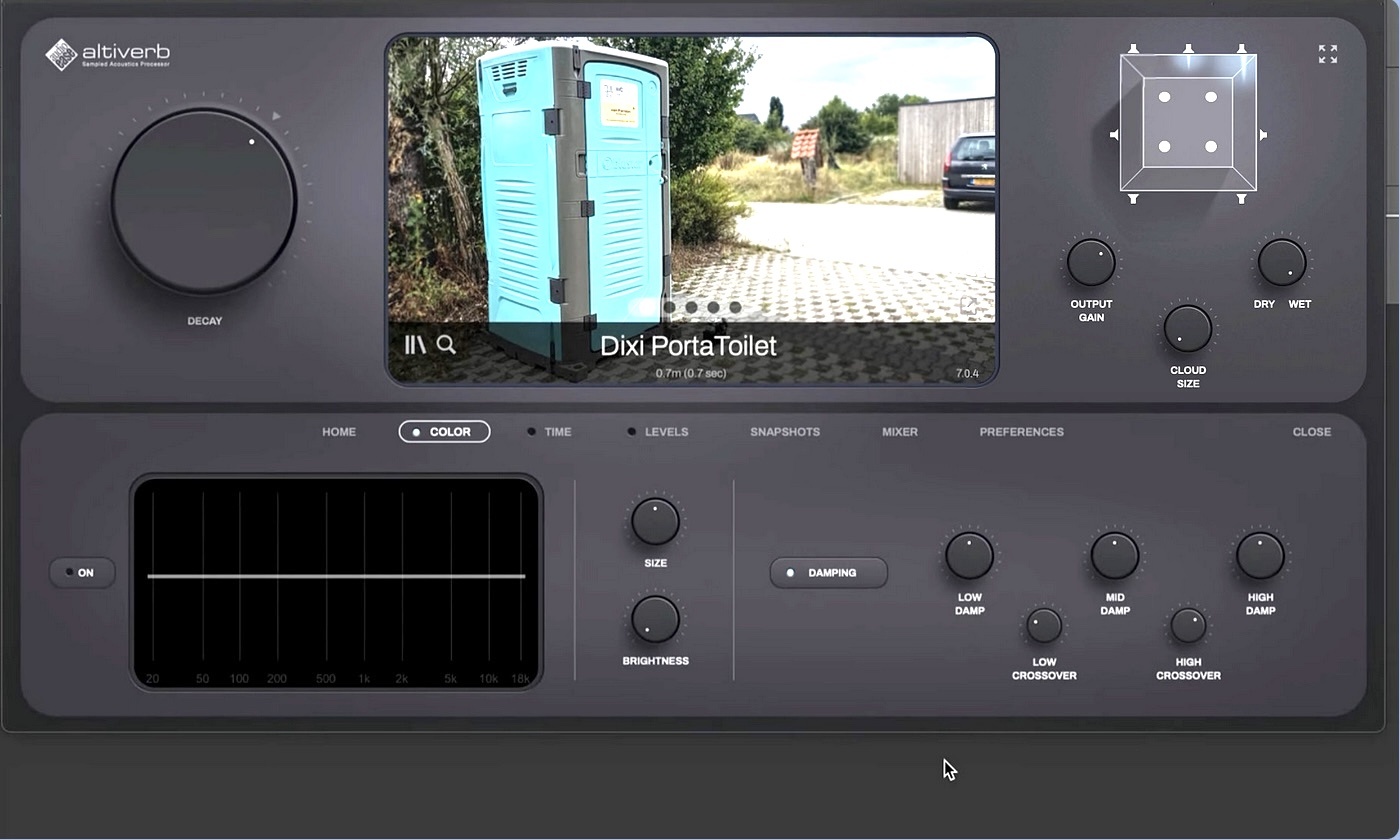Toggle the EQ ON switch

coord(82,573)
